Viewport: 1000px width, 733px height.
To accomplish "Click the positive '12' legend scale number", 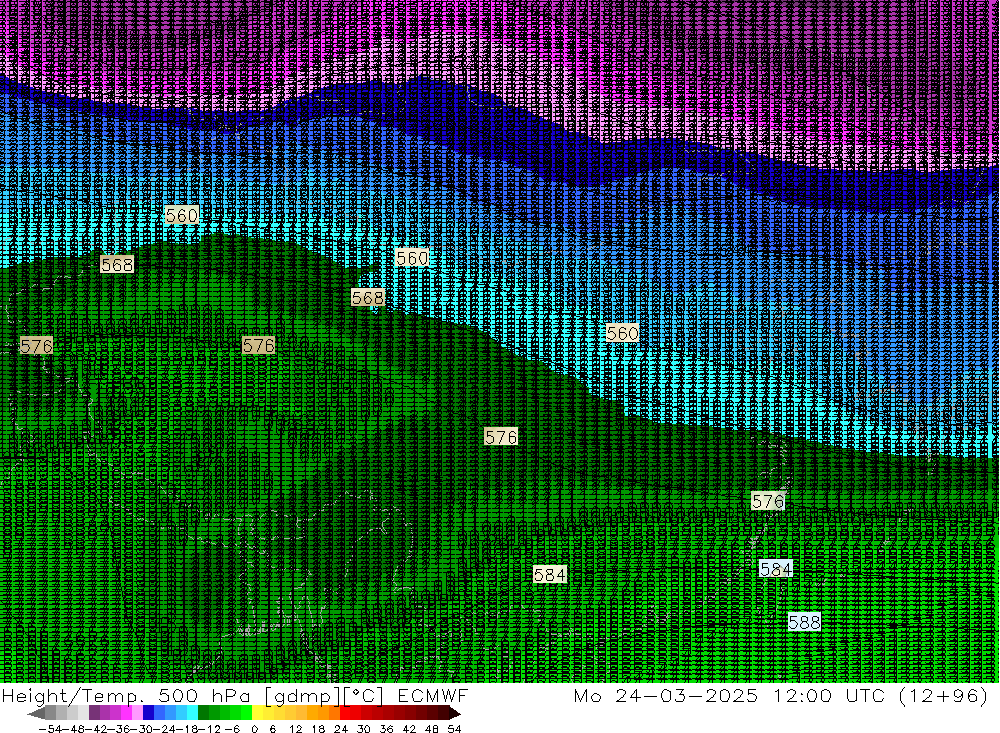I will coord(295,729).
